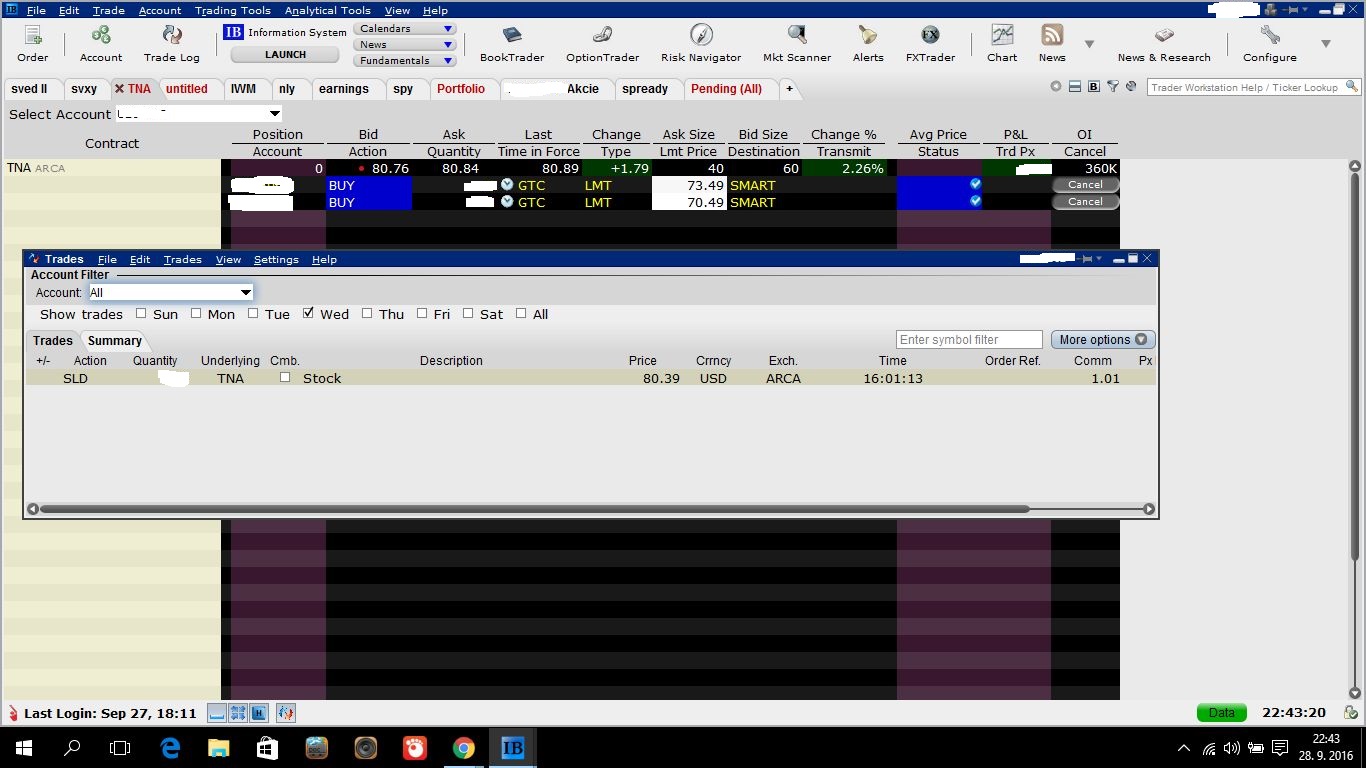Switch to the Summary tab in Trades
Image resolution: width=1366 pixels, height=768 pixels.
click(x=115, y=341)
